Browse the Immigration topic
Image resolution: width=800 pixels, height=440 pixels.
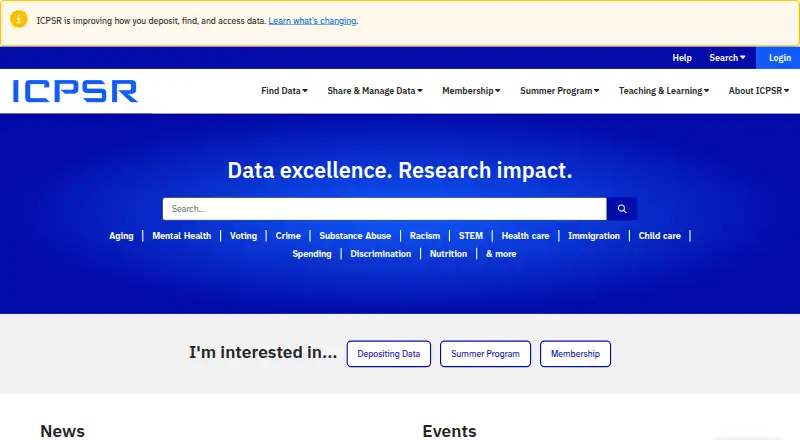point(594,236)
